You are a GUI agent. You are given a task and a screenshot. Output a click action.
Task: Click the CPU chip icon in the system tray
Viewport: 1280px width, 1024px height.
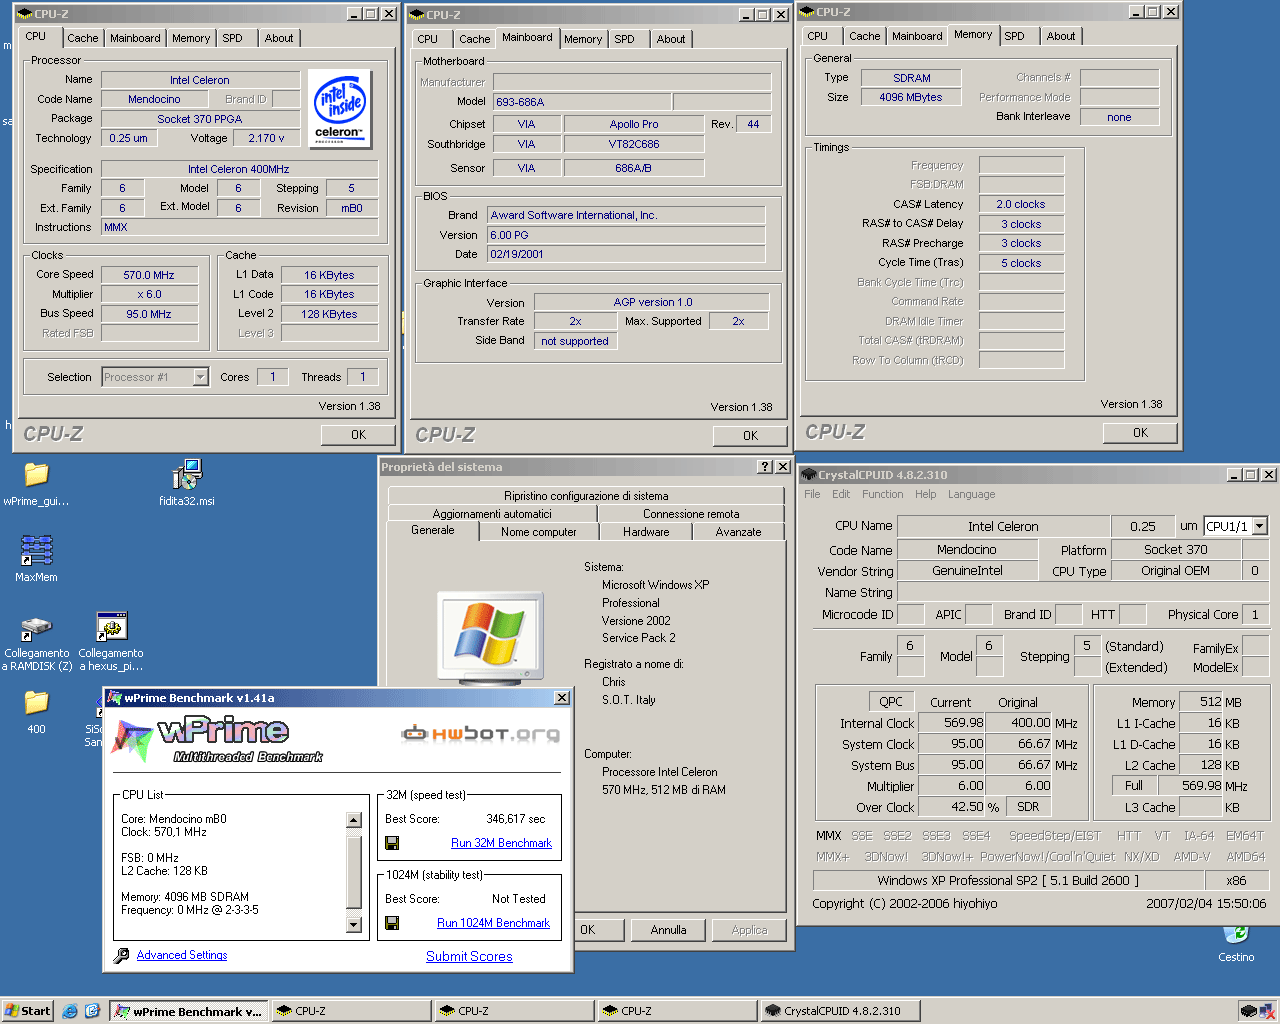coord(1248,1011)
